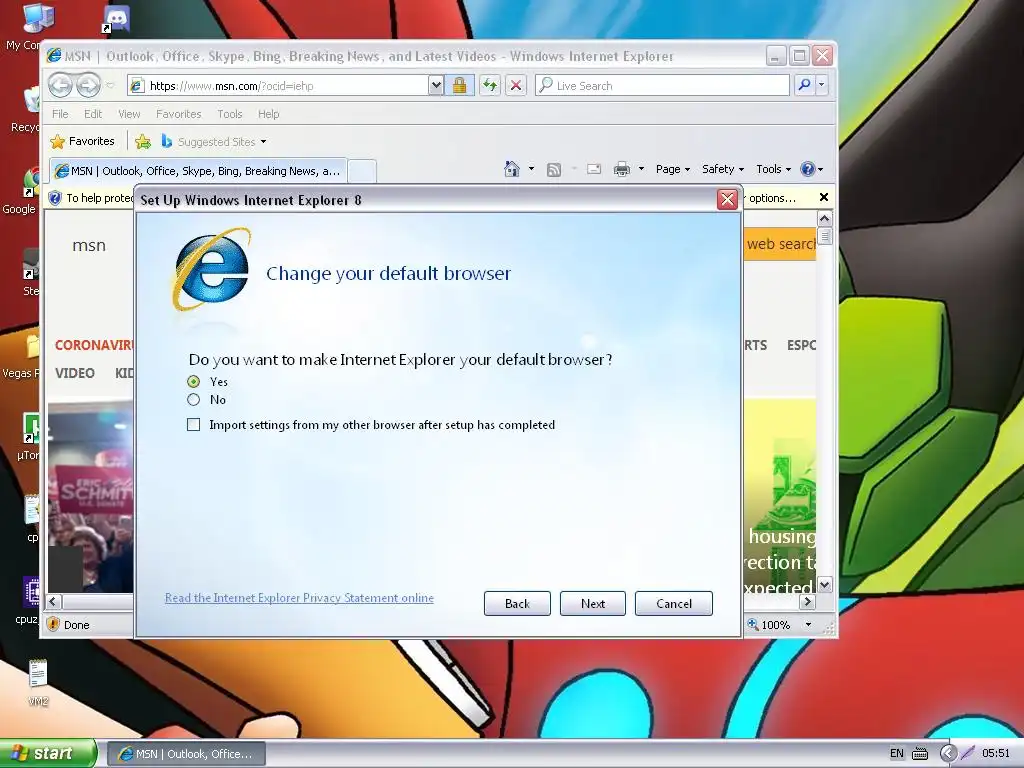Open the Help menu
Image resolution: width=1024 pixels, height=768 pixels.
(x=268, y=114)
